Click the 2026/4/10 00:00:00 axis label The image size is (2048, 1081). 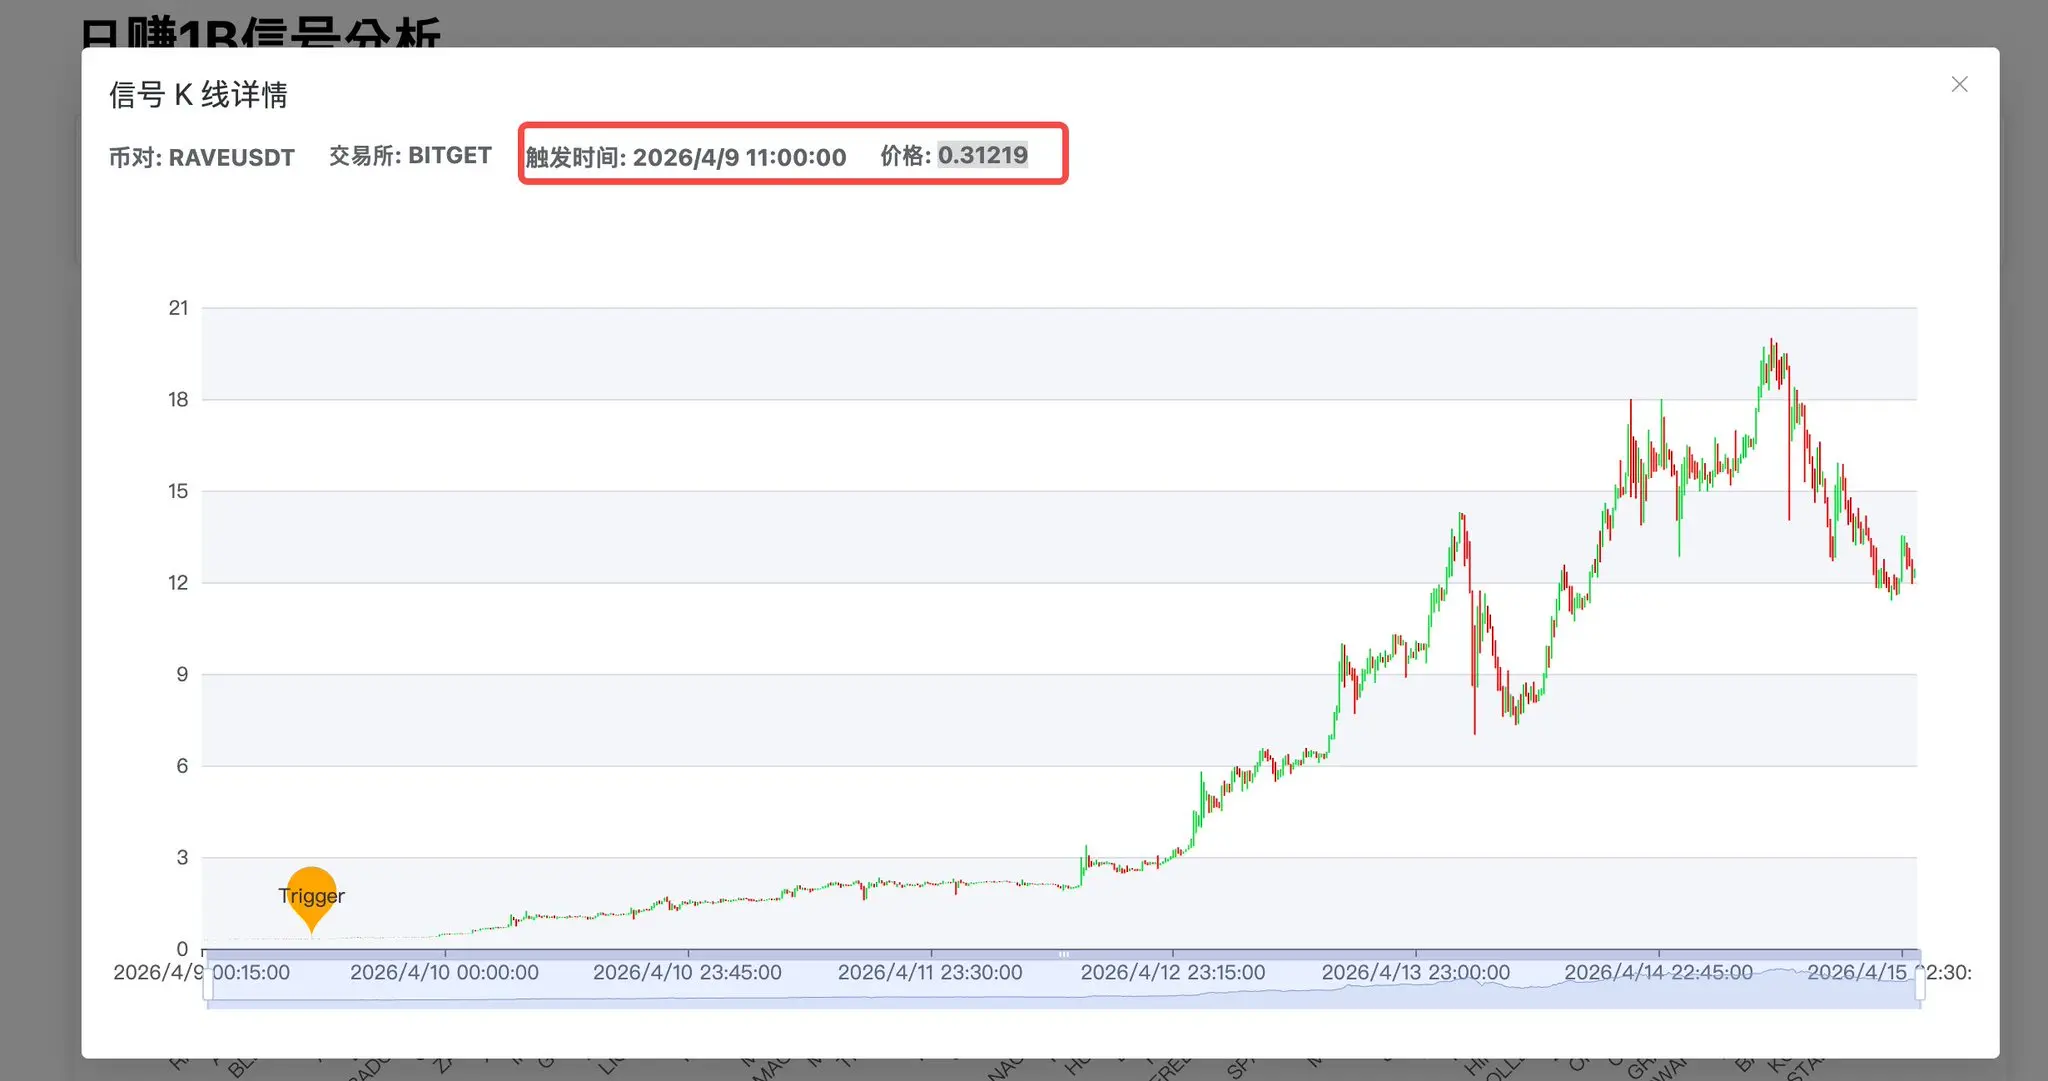(x=444, y=972)
